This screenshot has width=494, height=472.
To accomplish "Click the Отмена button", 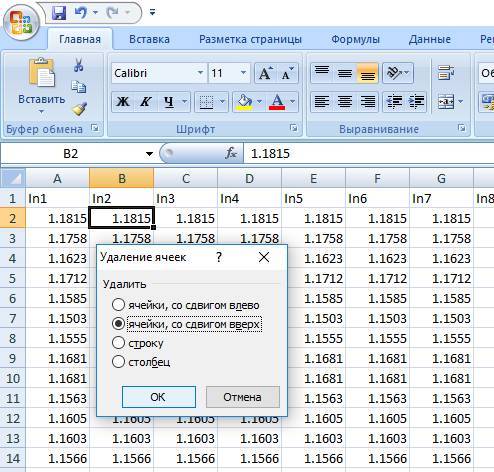I will pyautogui.click(x=242, y=397).
